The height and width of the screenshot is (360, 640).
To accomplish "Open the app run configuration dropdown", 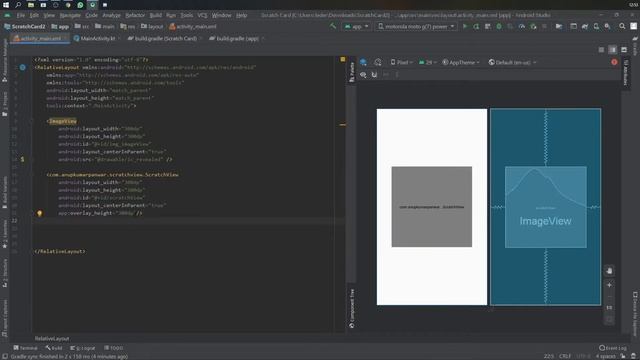I will [356, 26].
